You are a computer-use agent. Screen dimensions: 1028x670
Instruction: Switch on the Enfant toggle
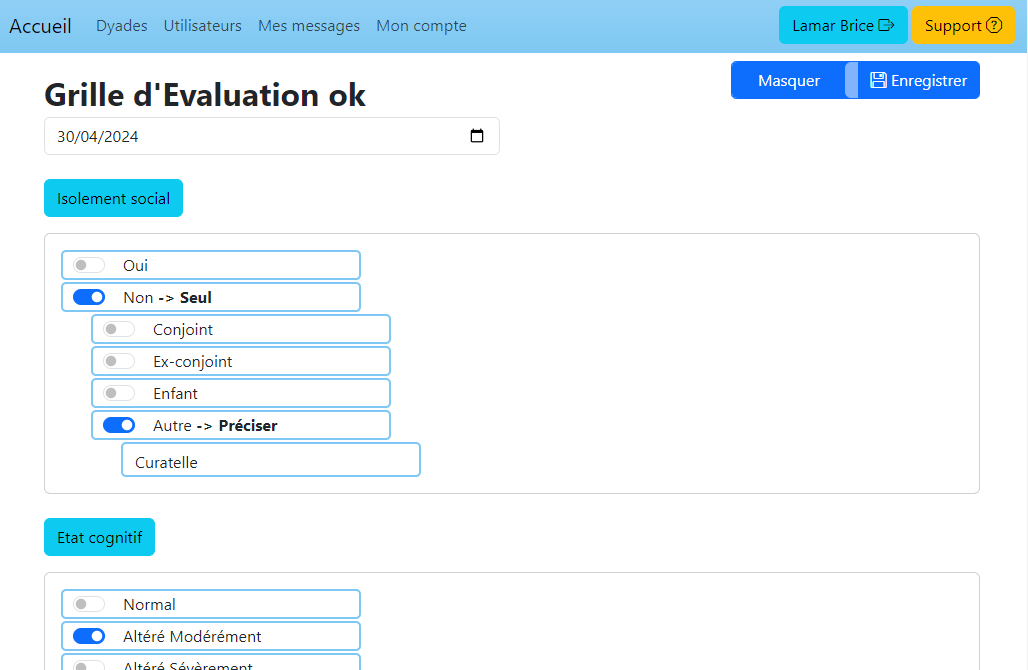point(119,393)
